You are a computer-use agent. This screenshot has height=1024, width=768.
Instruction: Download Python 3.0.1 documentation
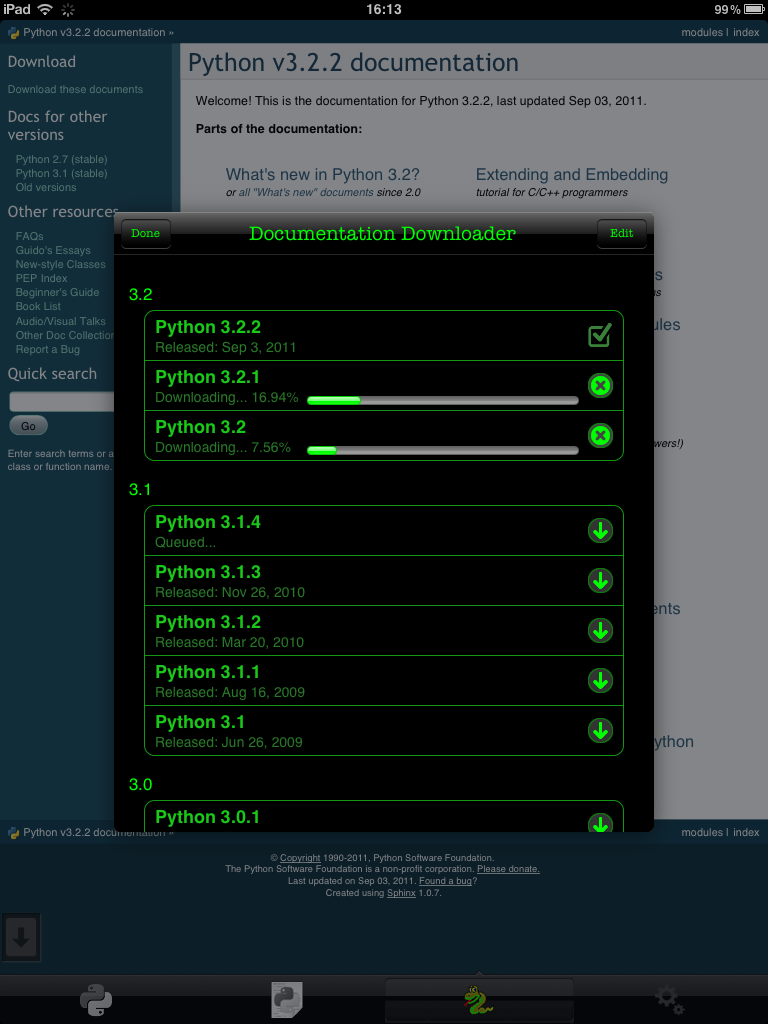[x=600, y=822]
